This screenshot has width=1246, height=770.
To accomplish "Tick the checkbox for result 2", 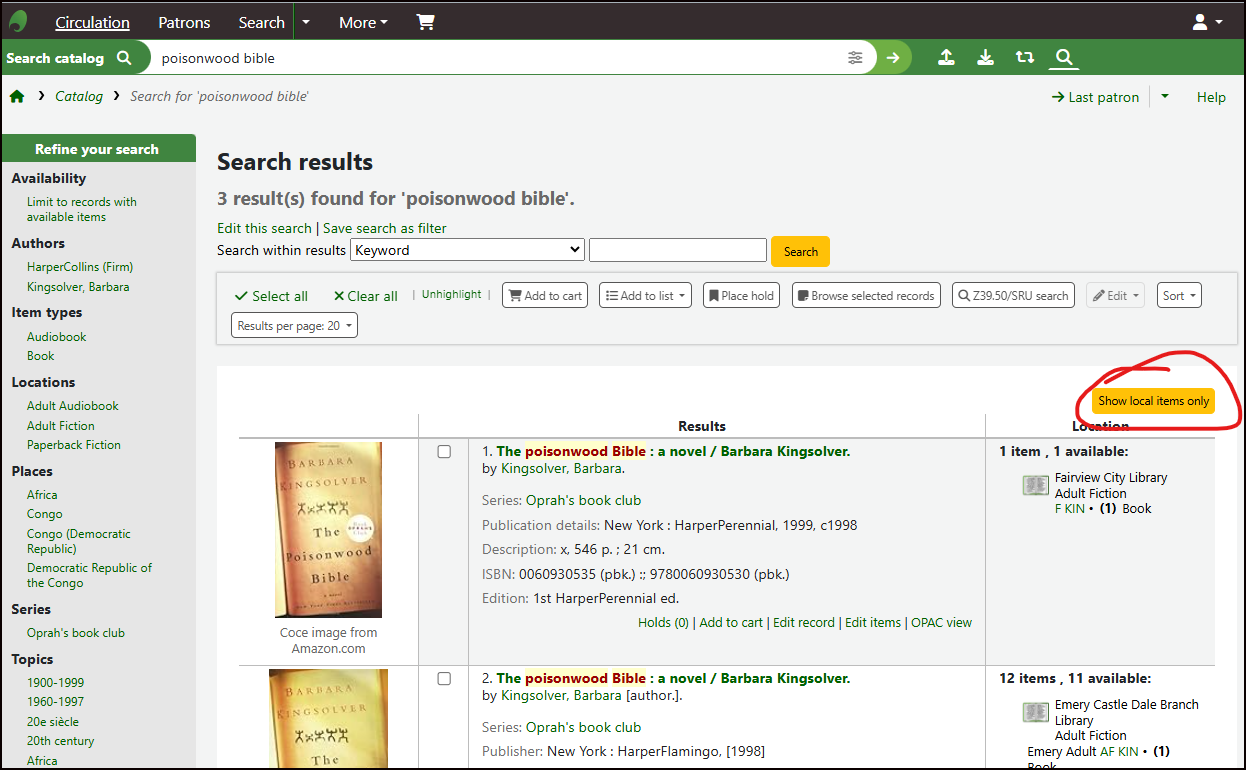I will point(445,679).
